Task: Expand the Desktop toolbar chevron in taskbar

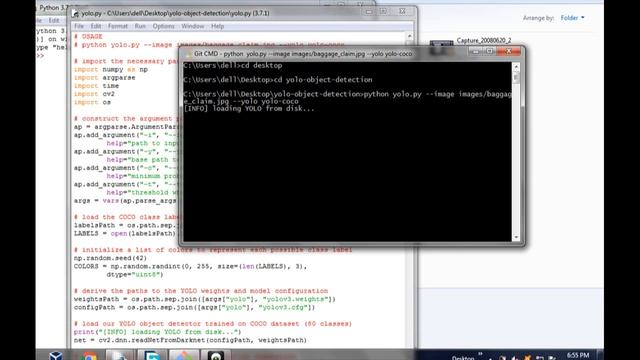Action: 480,355
